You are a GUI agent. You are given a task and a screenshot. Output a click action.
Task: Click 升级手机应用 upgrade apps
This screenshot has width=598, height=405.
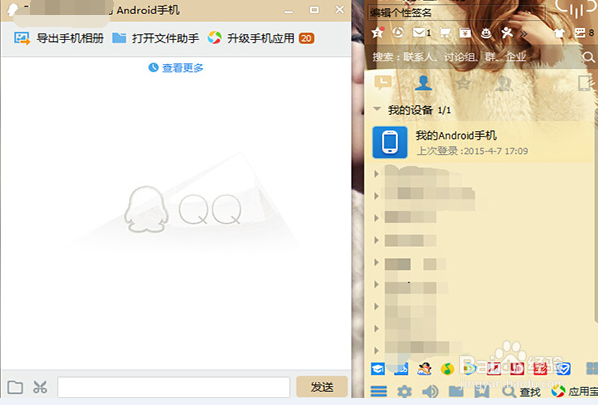click(x=251, y=38)
